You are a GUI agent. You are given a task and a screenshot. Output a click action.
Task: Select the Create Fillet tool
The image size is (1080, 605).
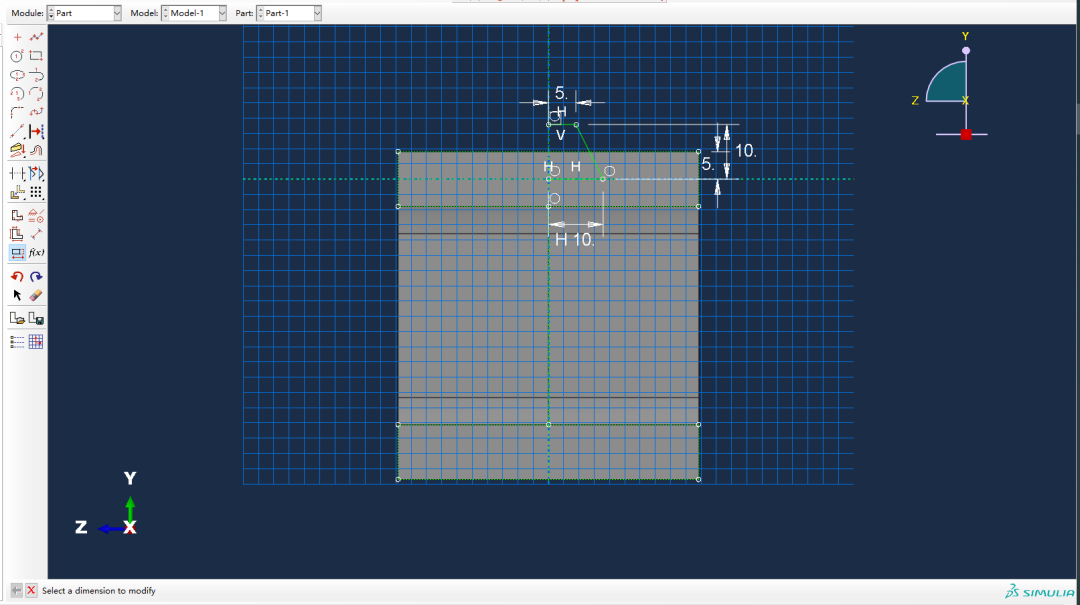tap(17, 112)
